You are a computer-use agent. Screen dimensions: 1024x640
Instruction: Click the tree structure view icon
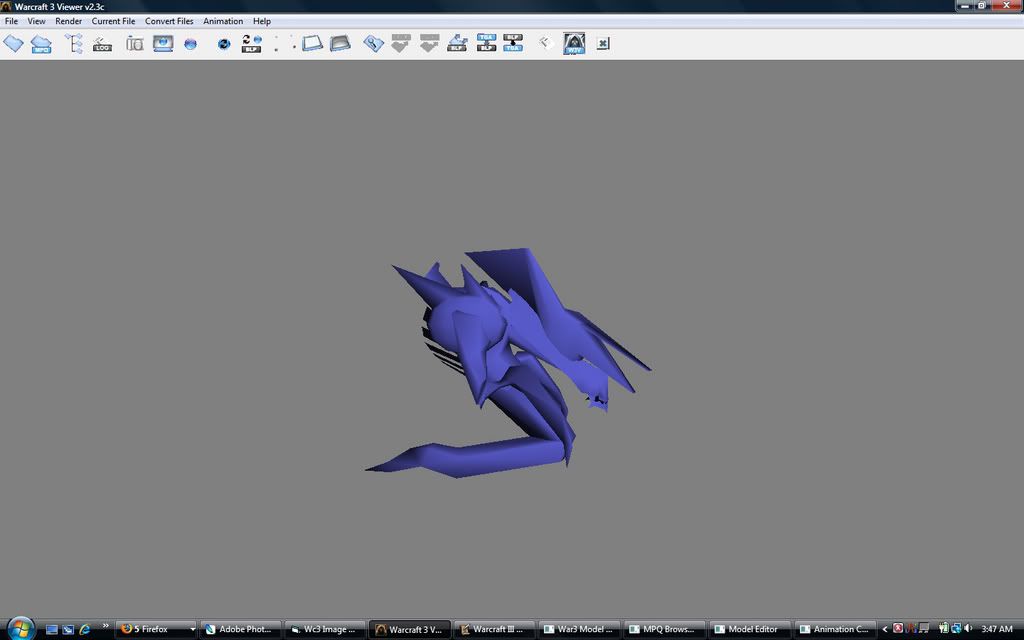point(74,44)
